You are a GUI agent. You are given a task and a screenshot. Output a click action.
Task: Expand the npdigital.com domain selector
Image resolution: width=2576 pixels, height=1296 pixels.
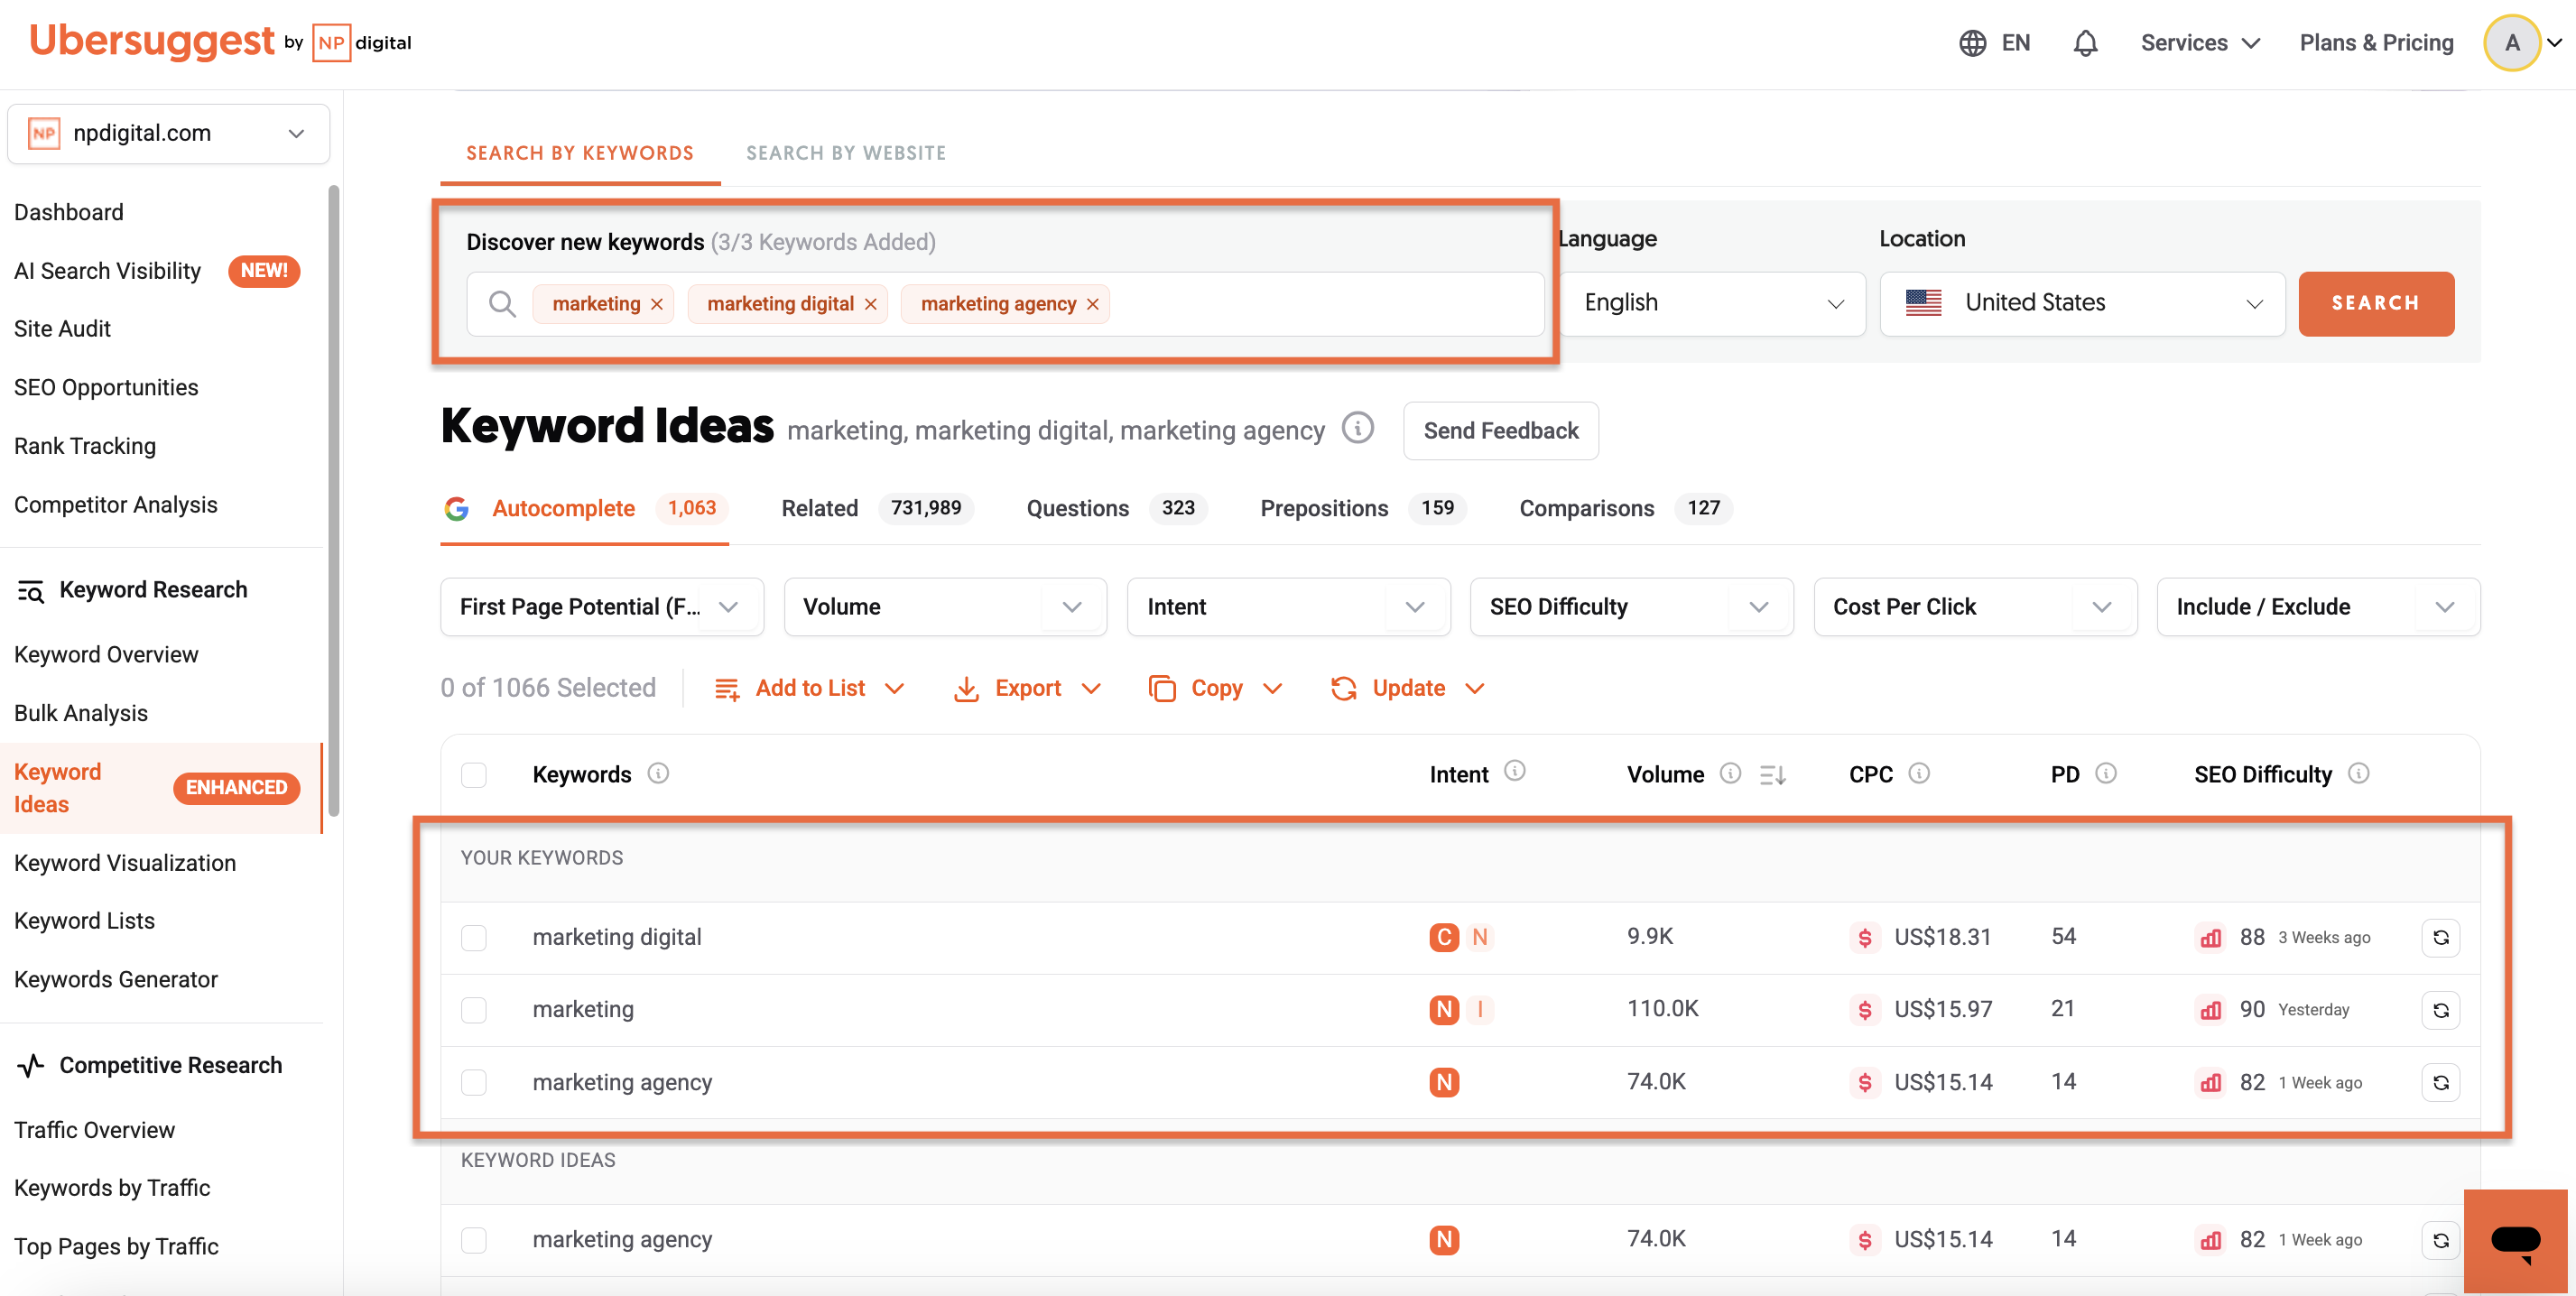[x=295, y=133]
